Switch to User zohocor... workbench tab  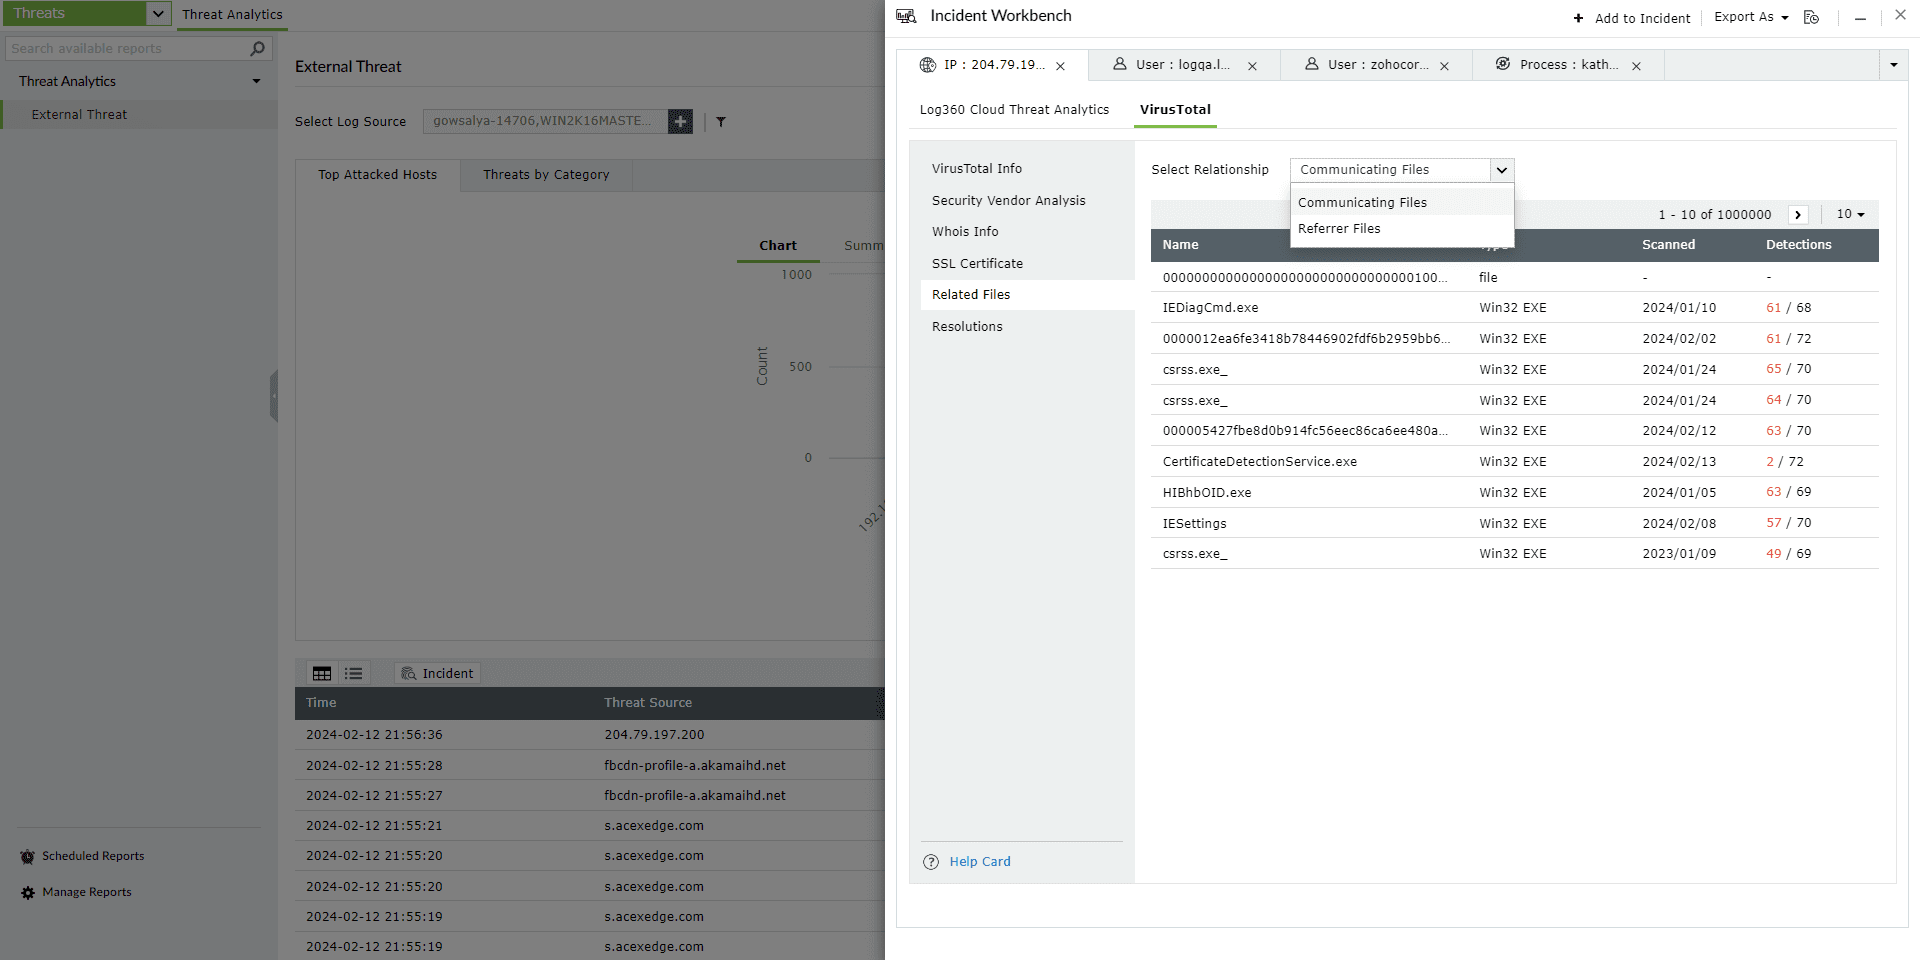click(x=1376, y=65)
